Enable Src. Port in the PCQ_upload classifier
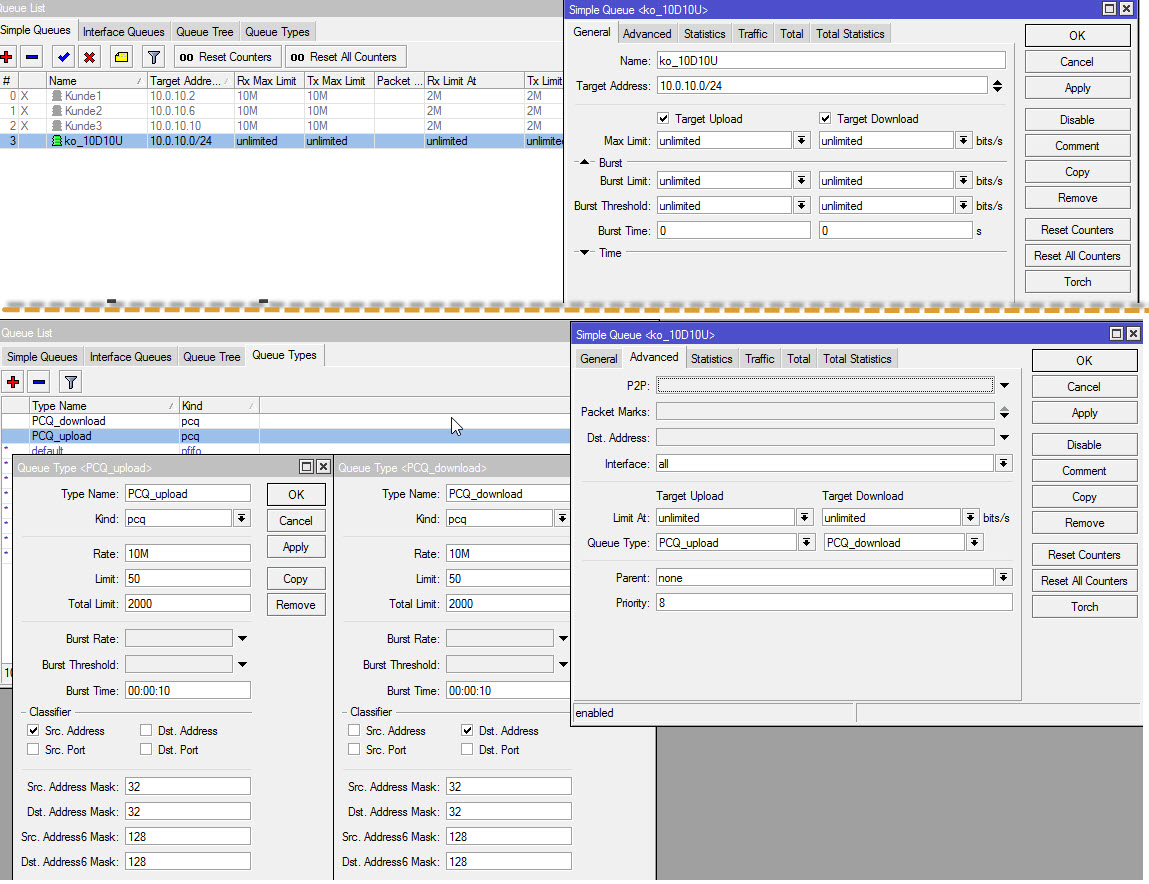This screenshot has height=884, width=1149. [x=35, y=749]
